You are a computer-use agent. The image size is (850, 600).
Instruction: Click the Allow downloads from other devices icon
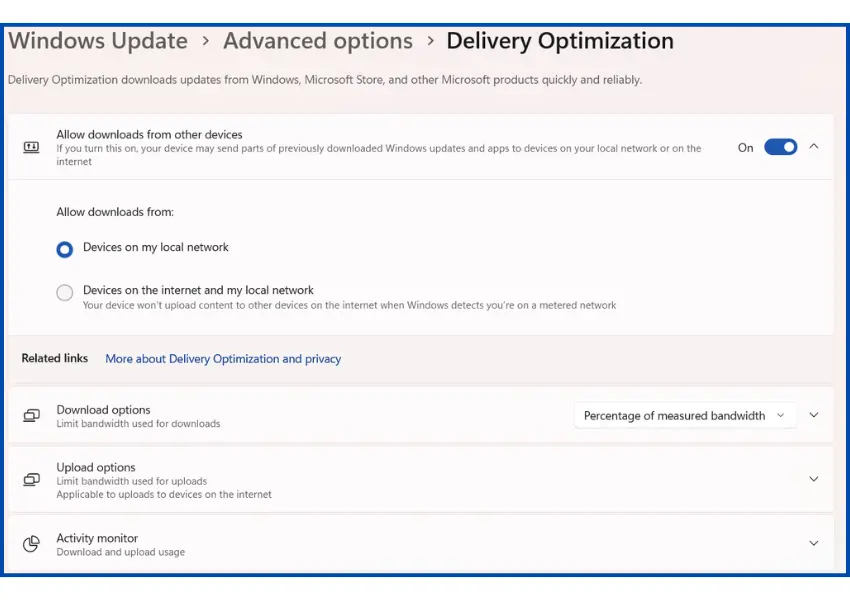click(31, 147)
